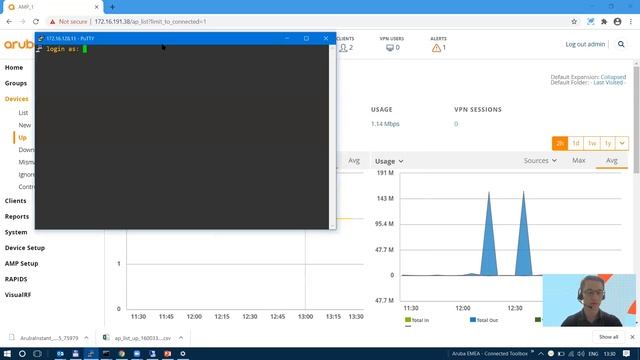Image resolution: width=640 pixels, height=360 pixels.
Task: Switch usage graph to Max
Action: click(578, 160)
